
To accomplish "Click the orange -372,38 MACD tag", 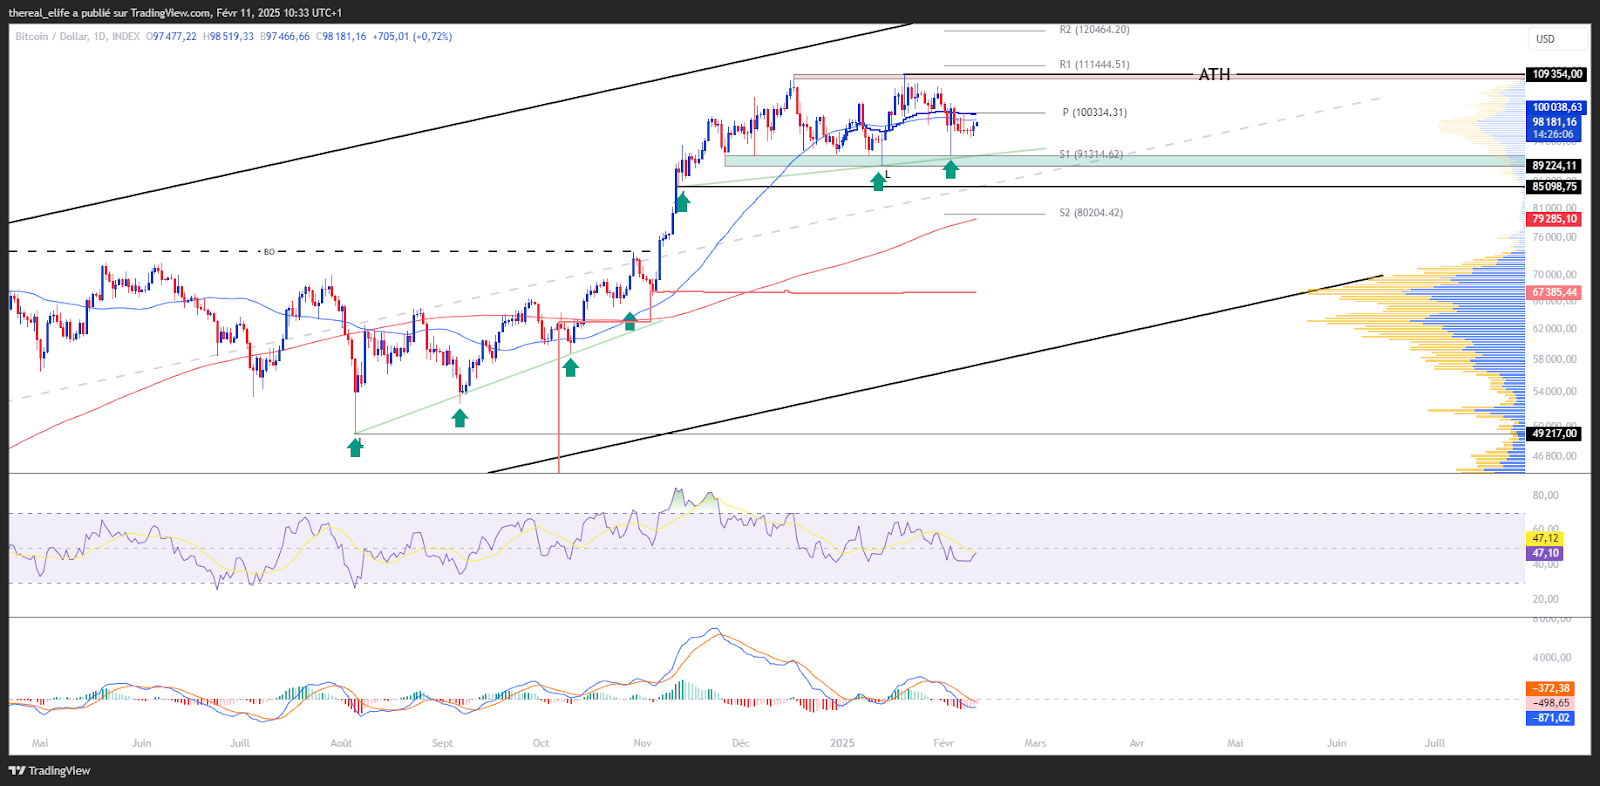I will click(x=1551, y=688).
